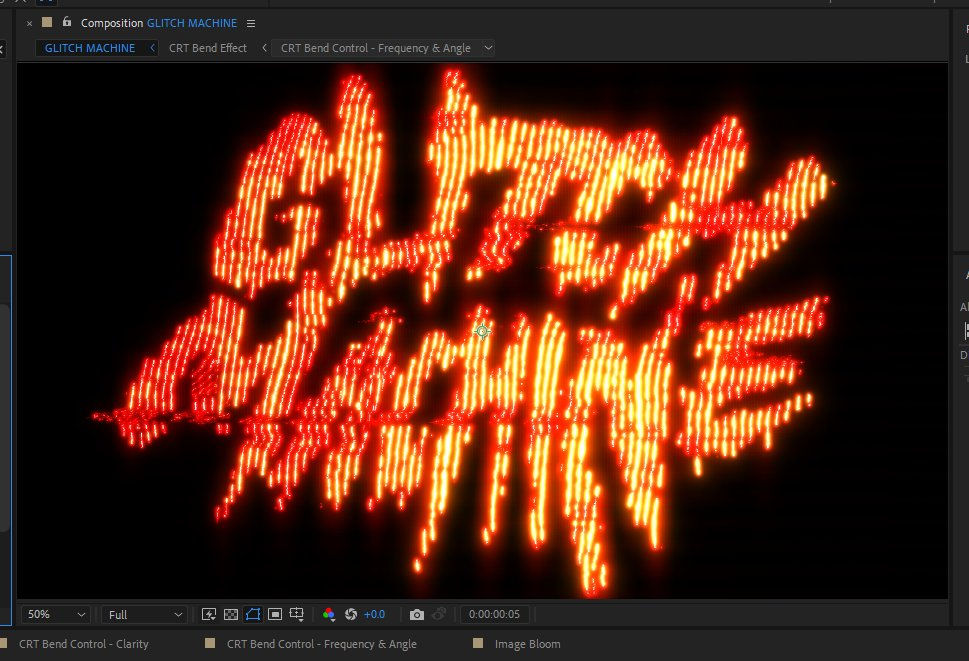The image size is (969, 661).
Task: Open the 50% magnification dropdown
Action: click(56, 614)
